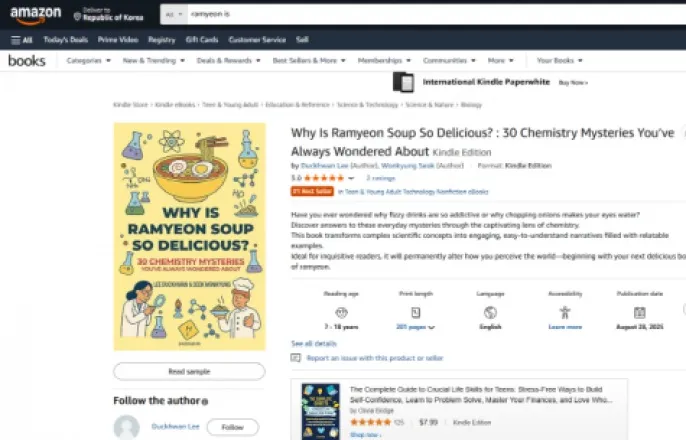Click the Accessibility person icon
Screen dimensions: 686x440
point(565,312)
